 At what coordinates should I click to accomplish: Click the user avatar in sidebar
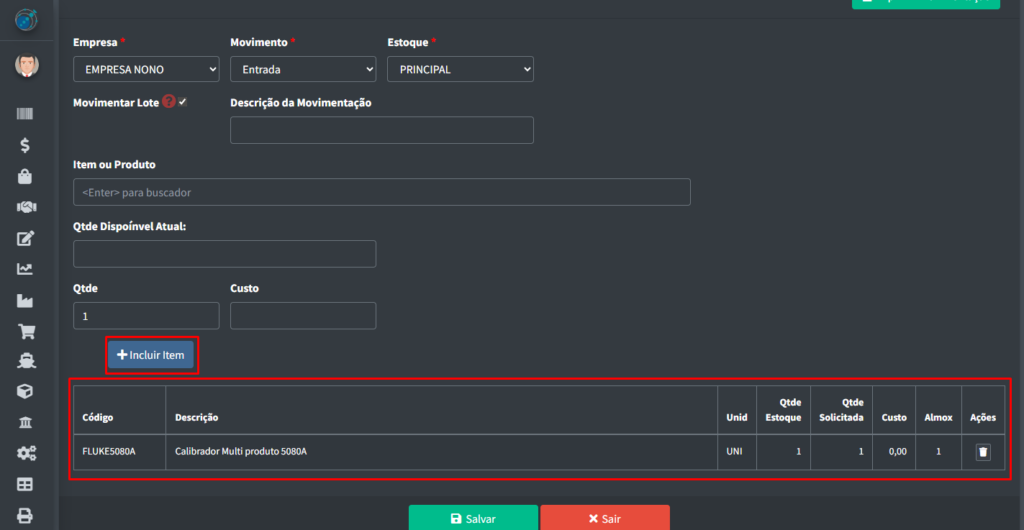(26, 67)
